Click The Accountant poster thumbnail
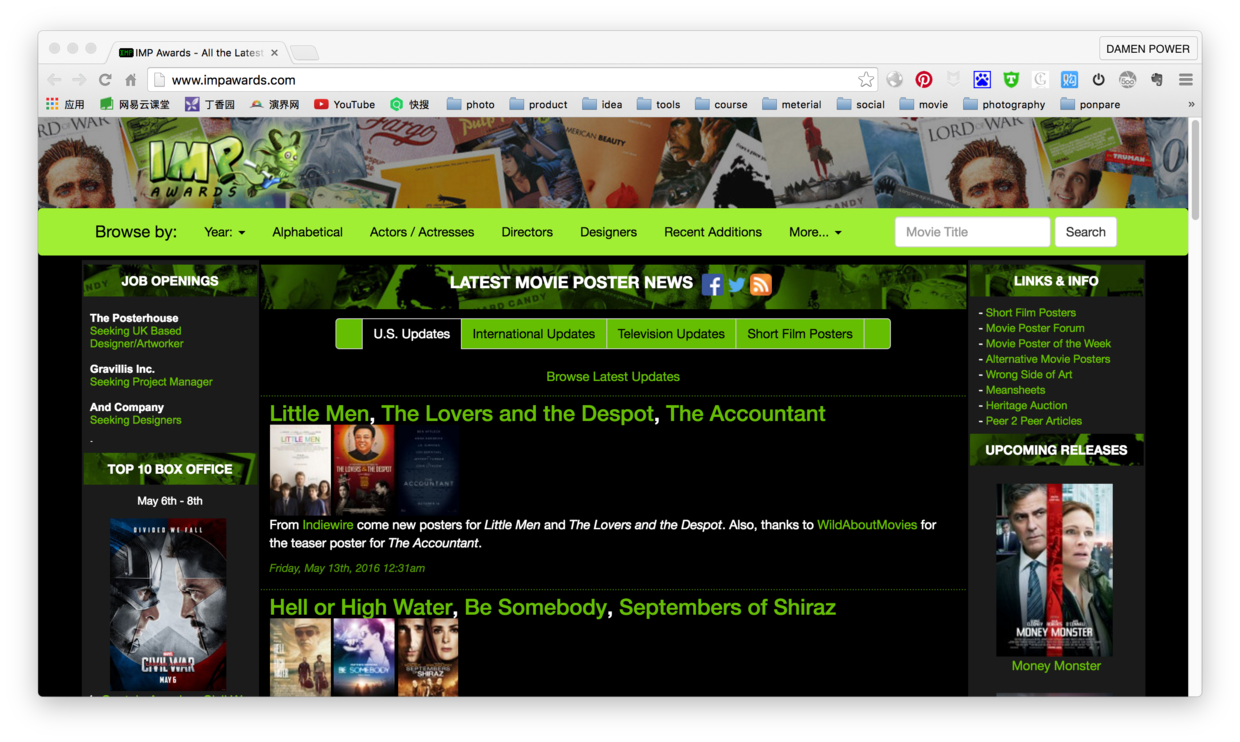Viewport: 1240px width, 742px height. 428,469
